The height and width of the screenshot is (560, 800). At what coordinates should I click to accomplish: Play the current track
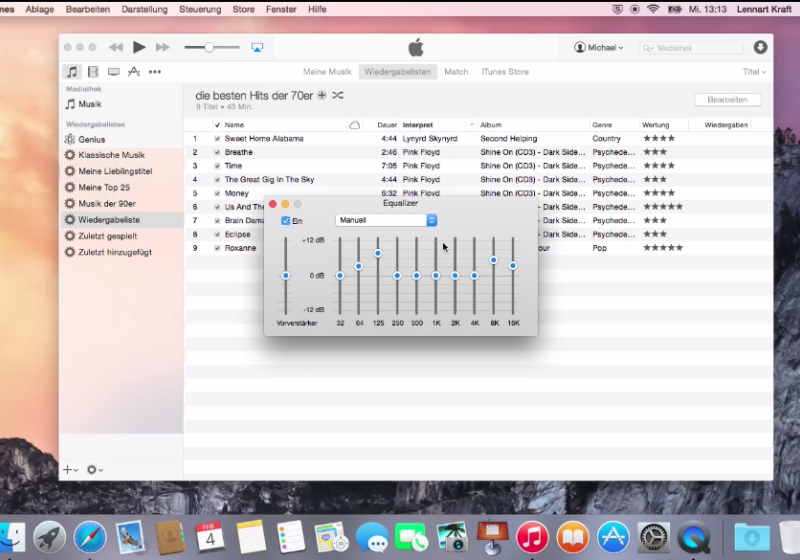[x=139, y=47]
